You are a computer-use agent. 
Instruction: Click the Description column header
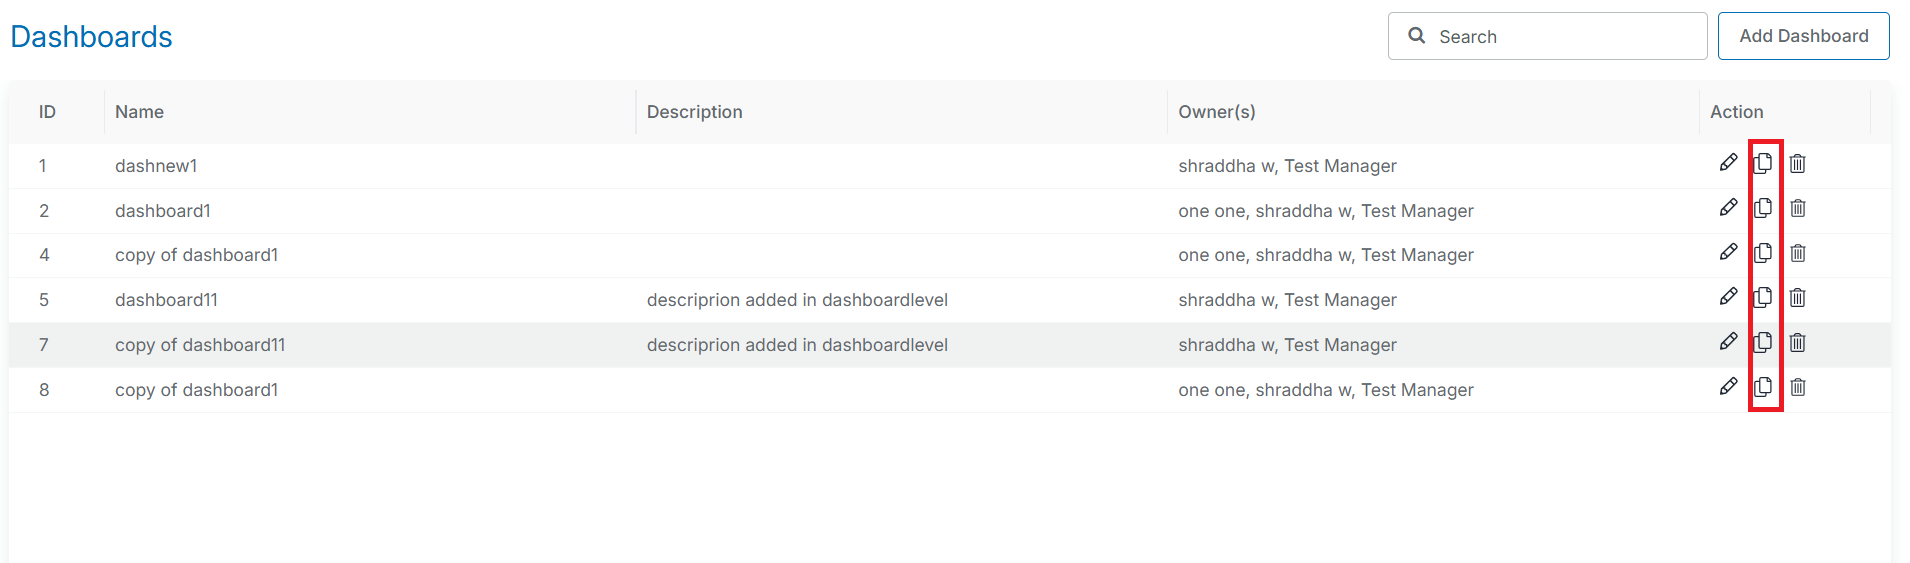[x=694, y=112]
